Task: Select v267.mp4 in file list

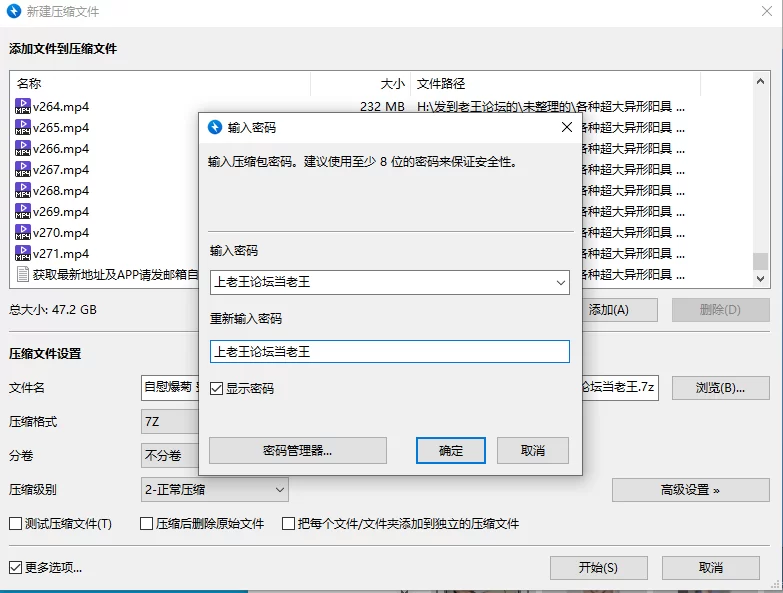Action: [61, 169]
